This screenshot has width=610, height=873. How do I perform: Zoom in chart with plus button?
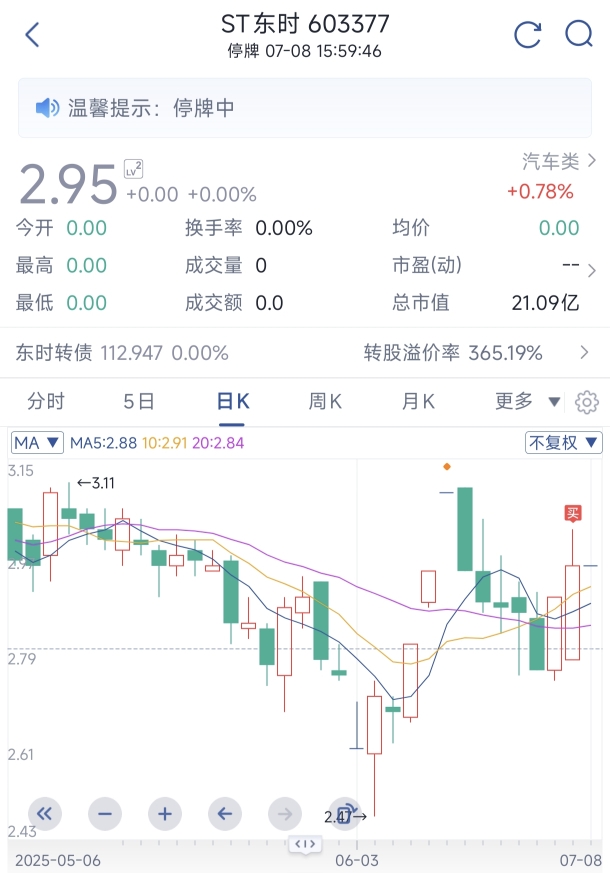tap(165, 814)
